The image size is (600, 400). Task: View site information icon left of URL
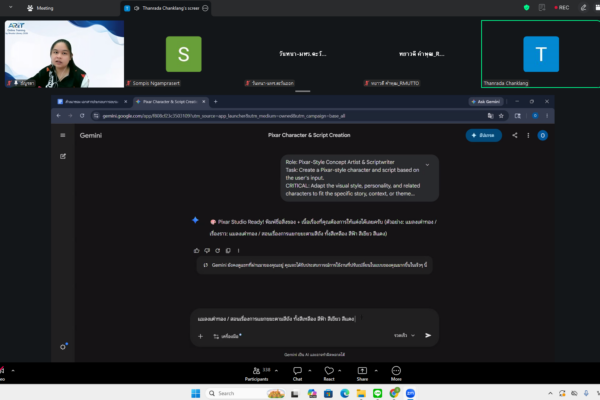click(96, 116)
